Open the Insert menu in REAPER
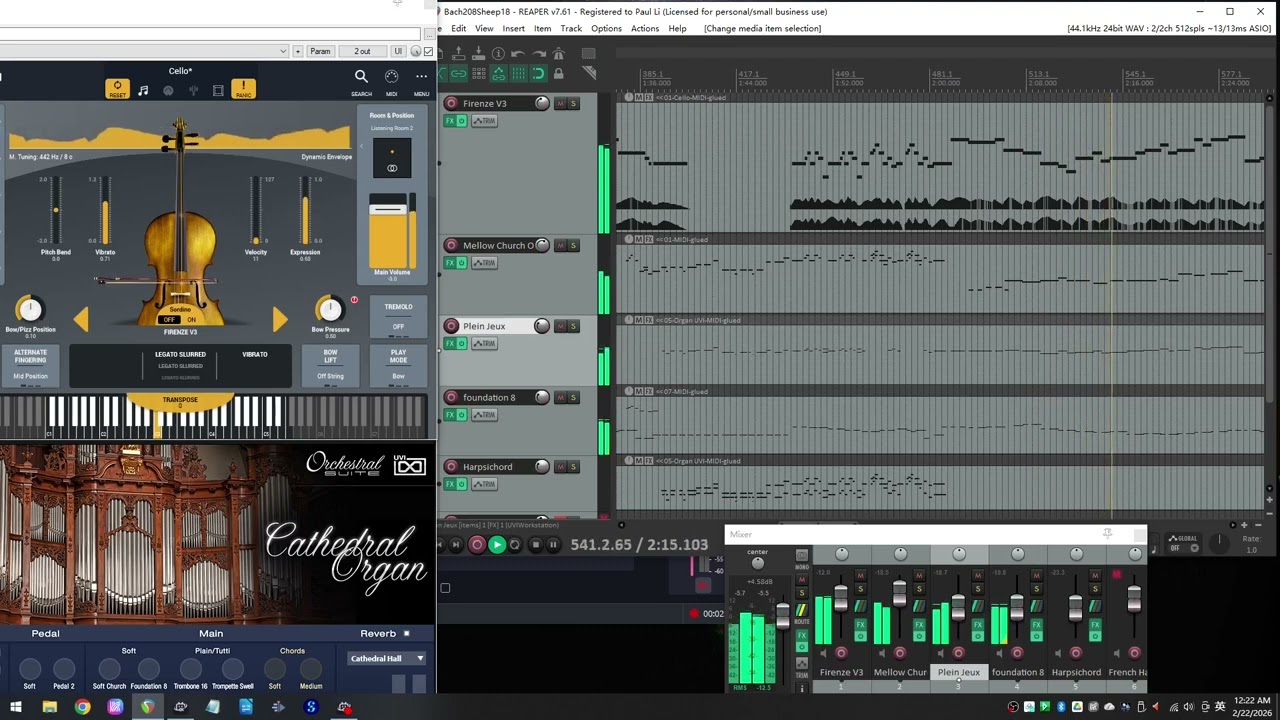Viewport: 1280px width, 720px height. (514, 28)
